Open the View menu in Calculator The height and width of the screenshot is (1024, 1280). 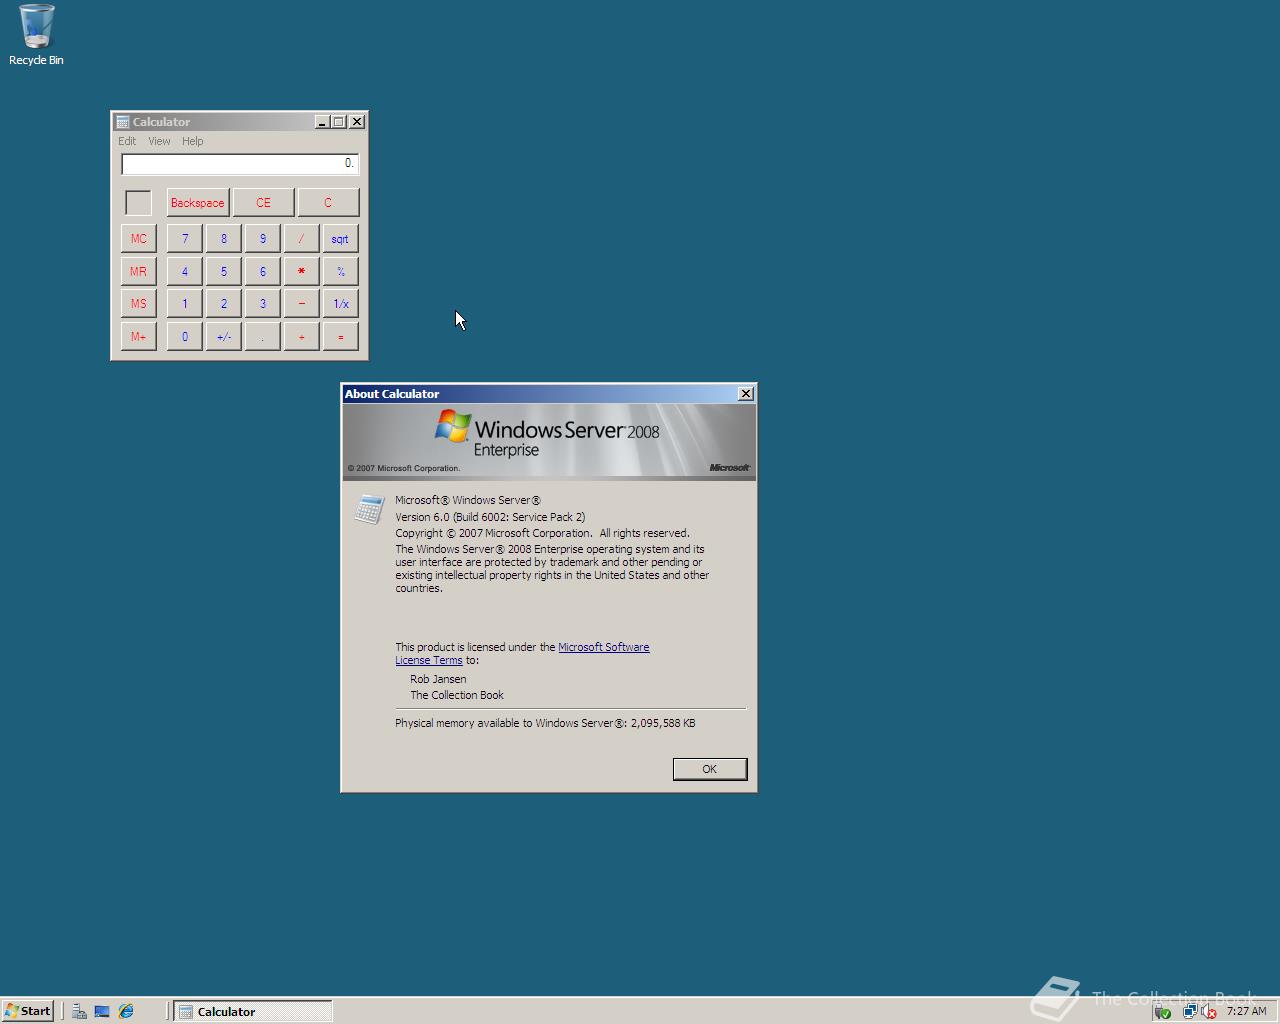[x=159, y=141]
